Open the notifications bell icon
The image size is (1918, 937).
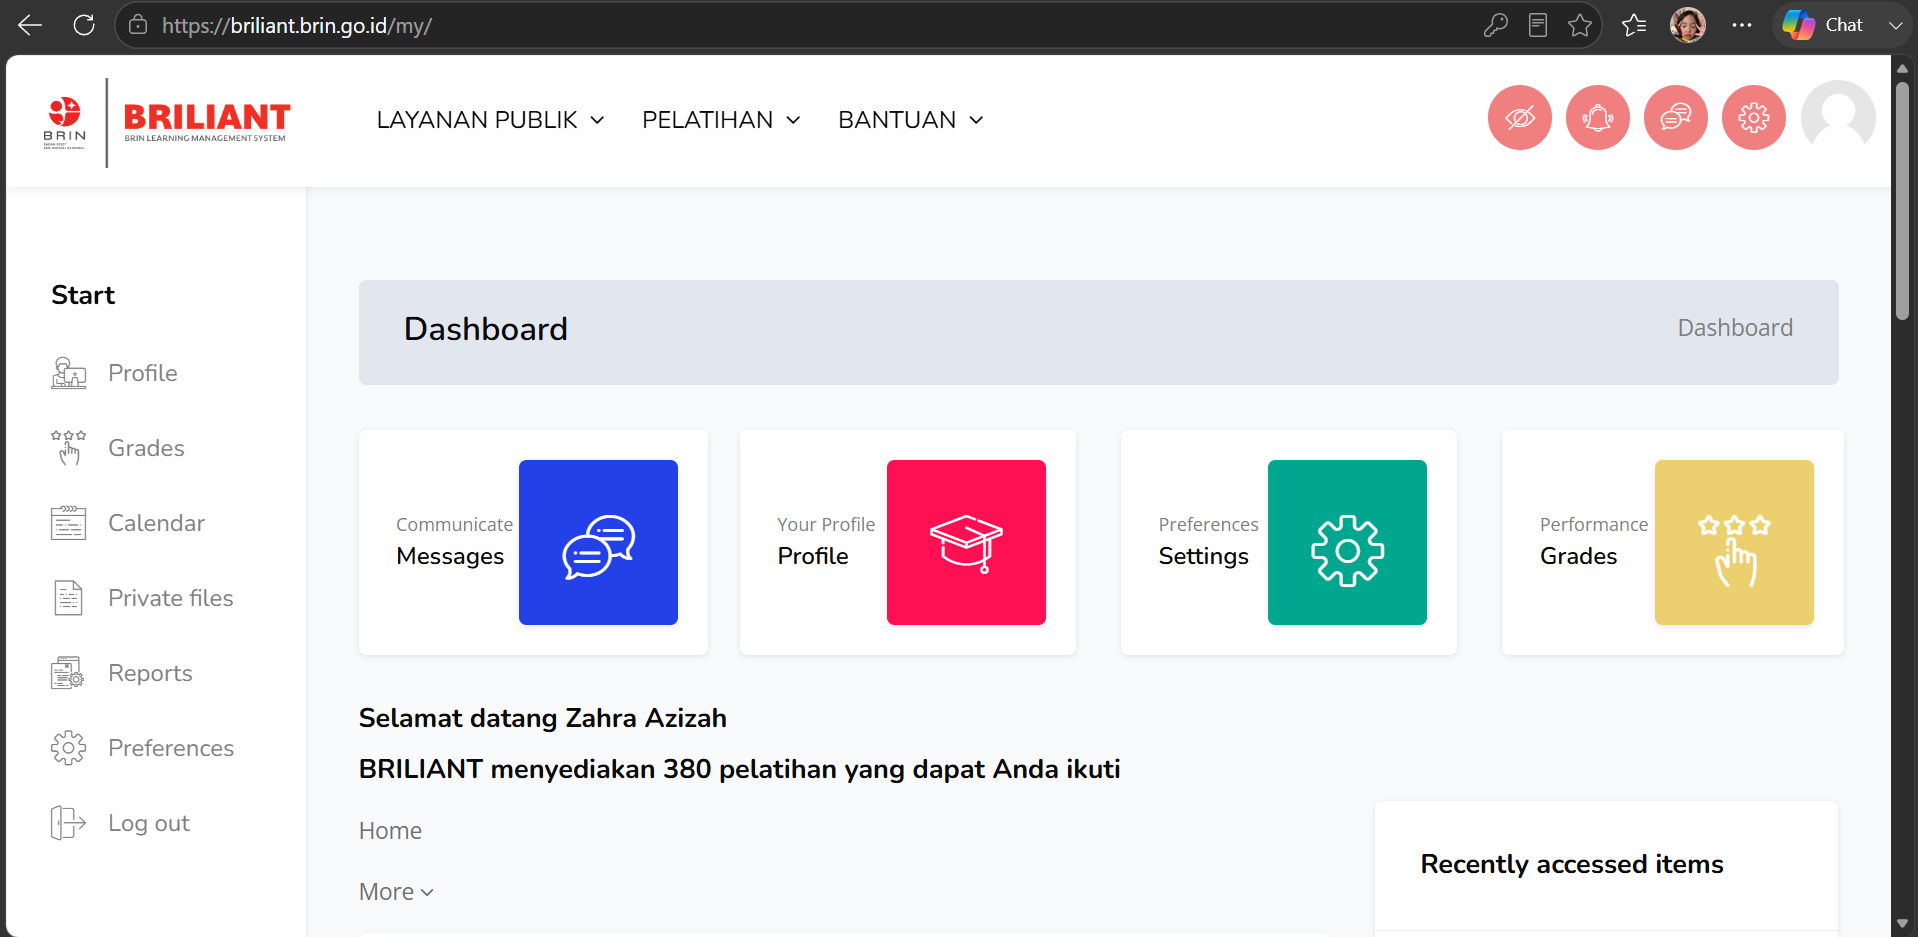(1598, 118)
